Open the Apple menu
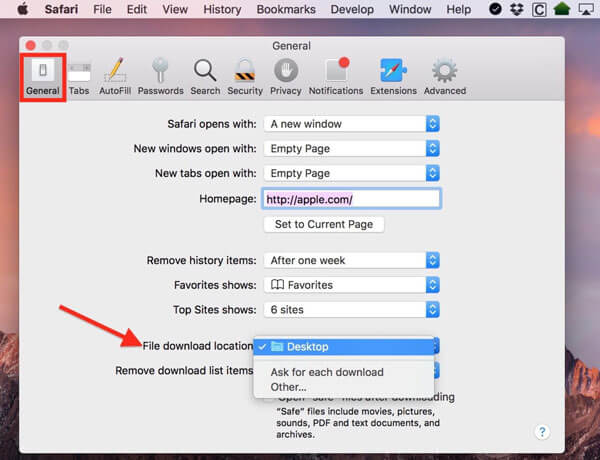 tap(23, 9)
